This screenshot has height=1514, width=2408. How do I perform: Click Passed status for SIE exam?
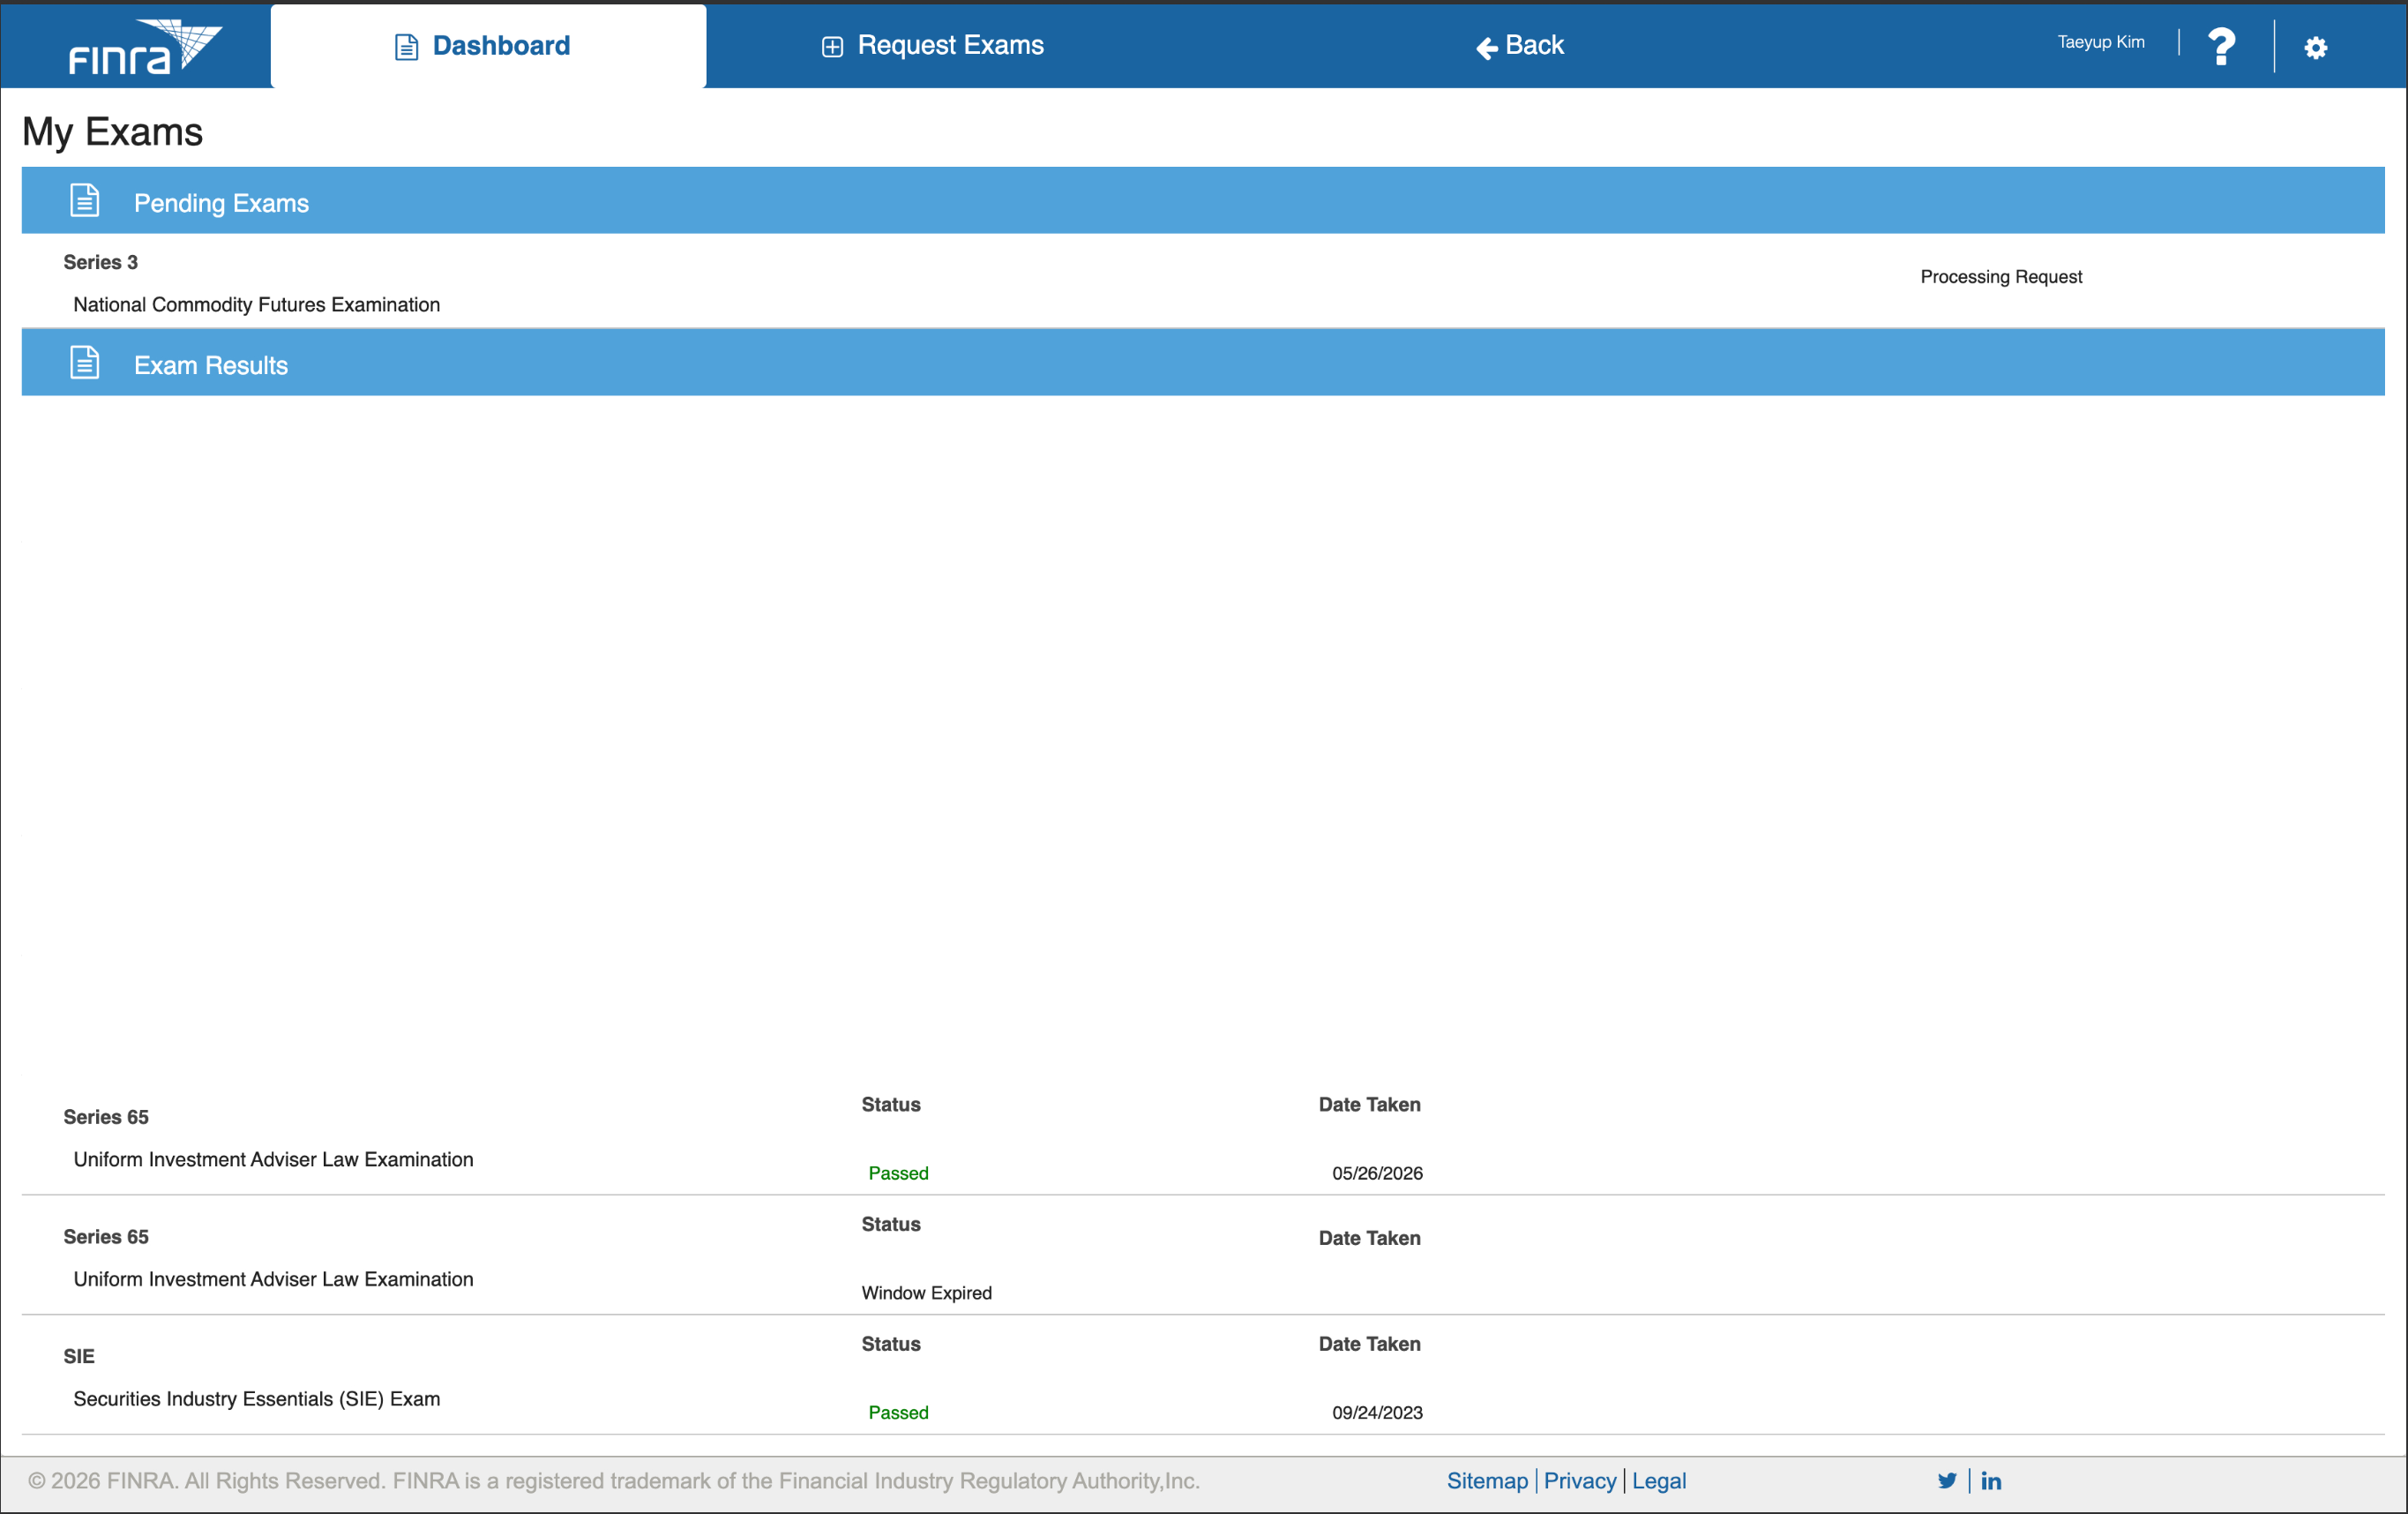[898, 1413]
